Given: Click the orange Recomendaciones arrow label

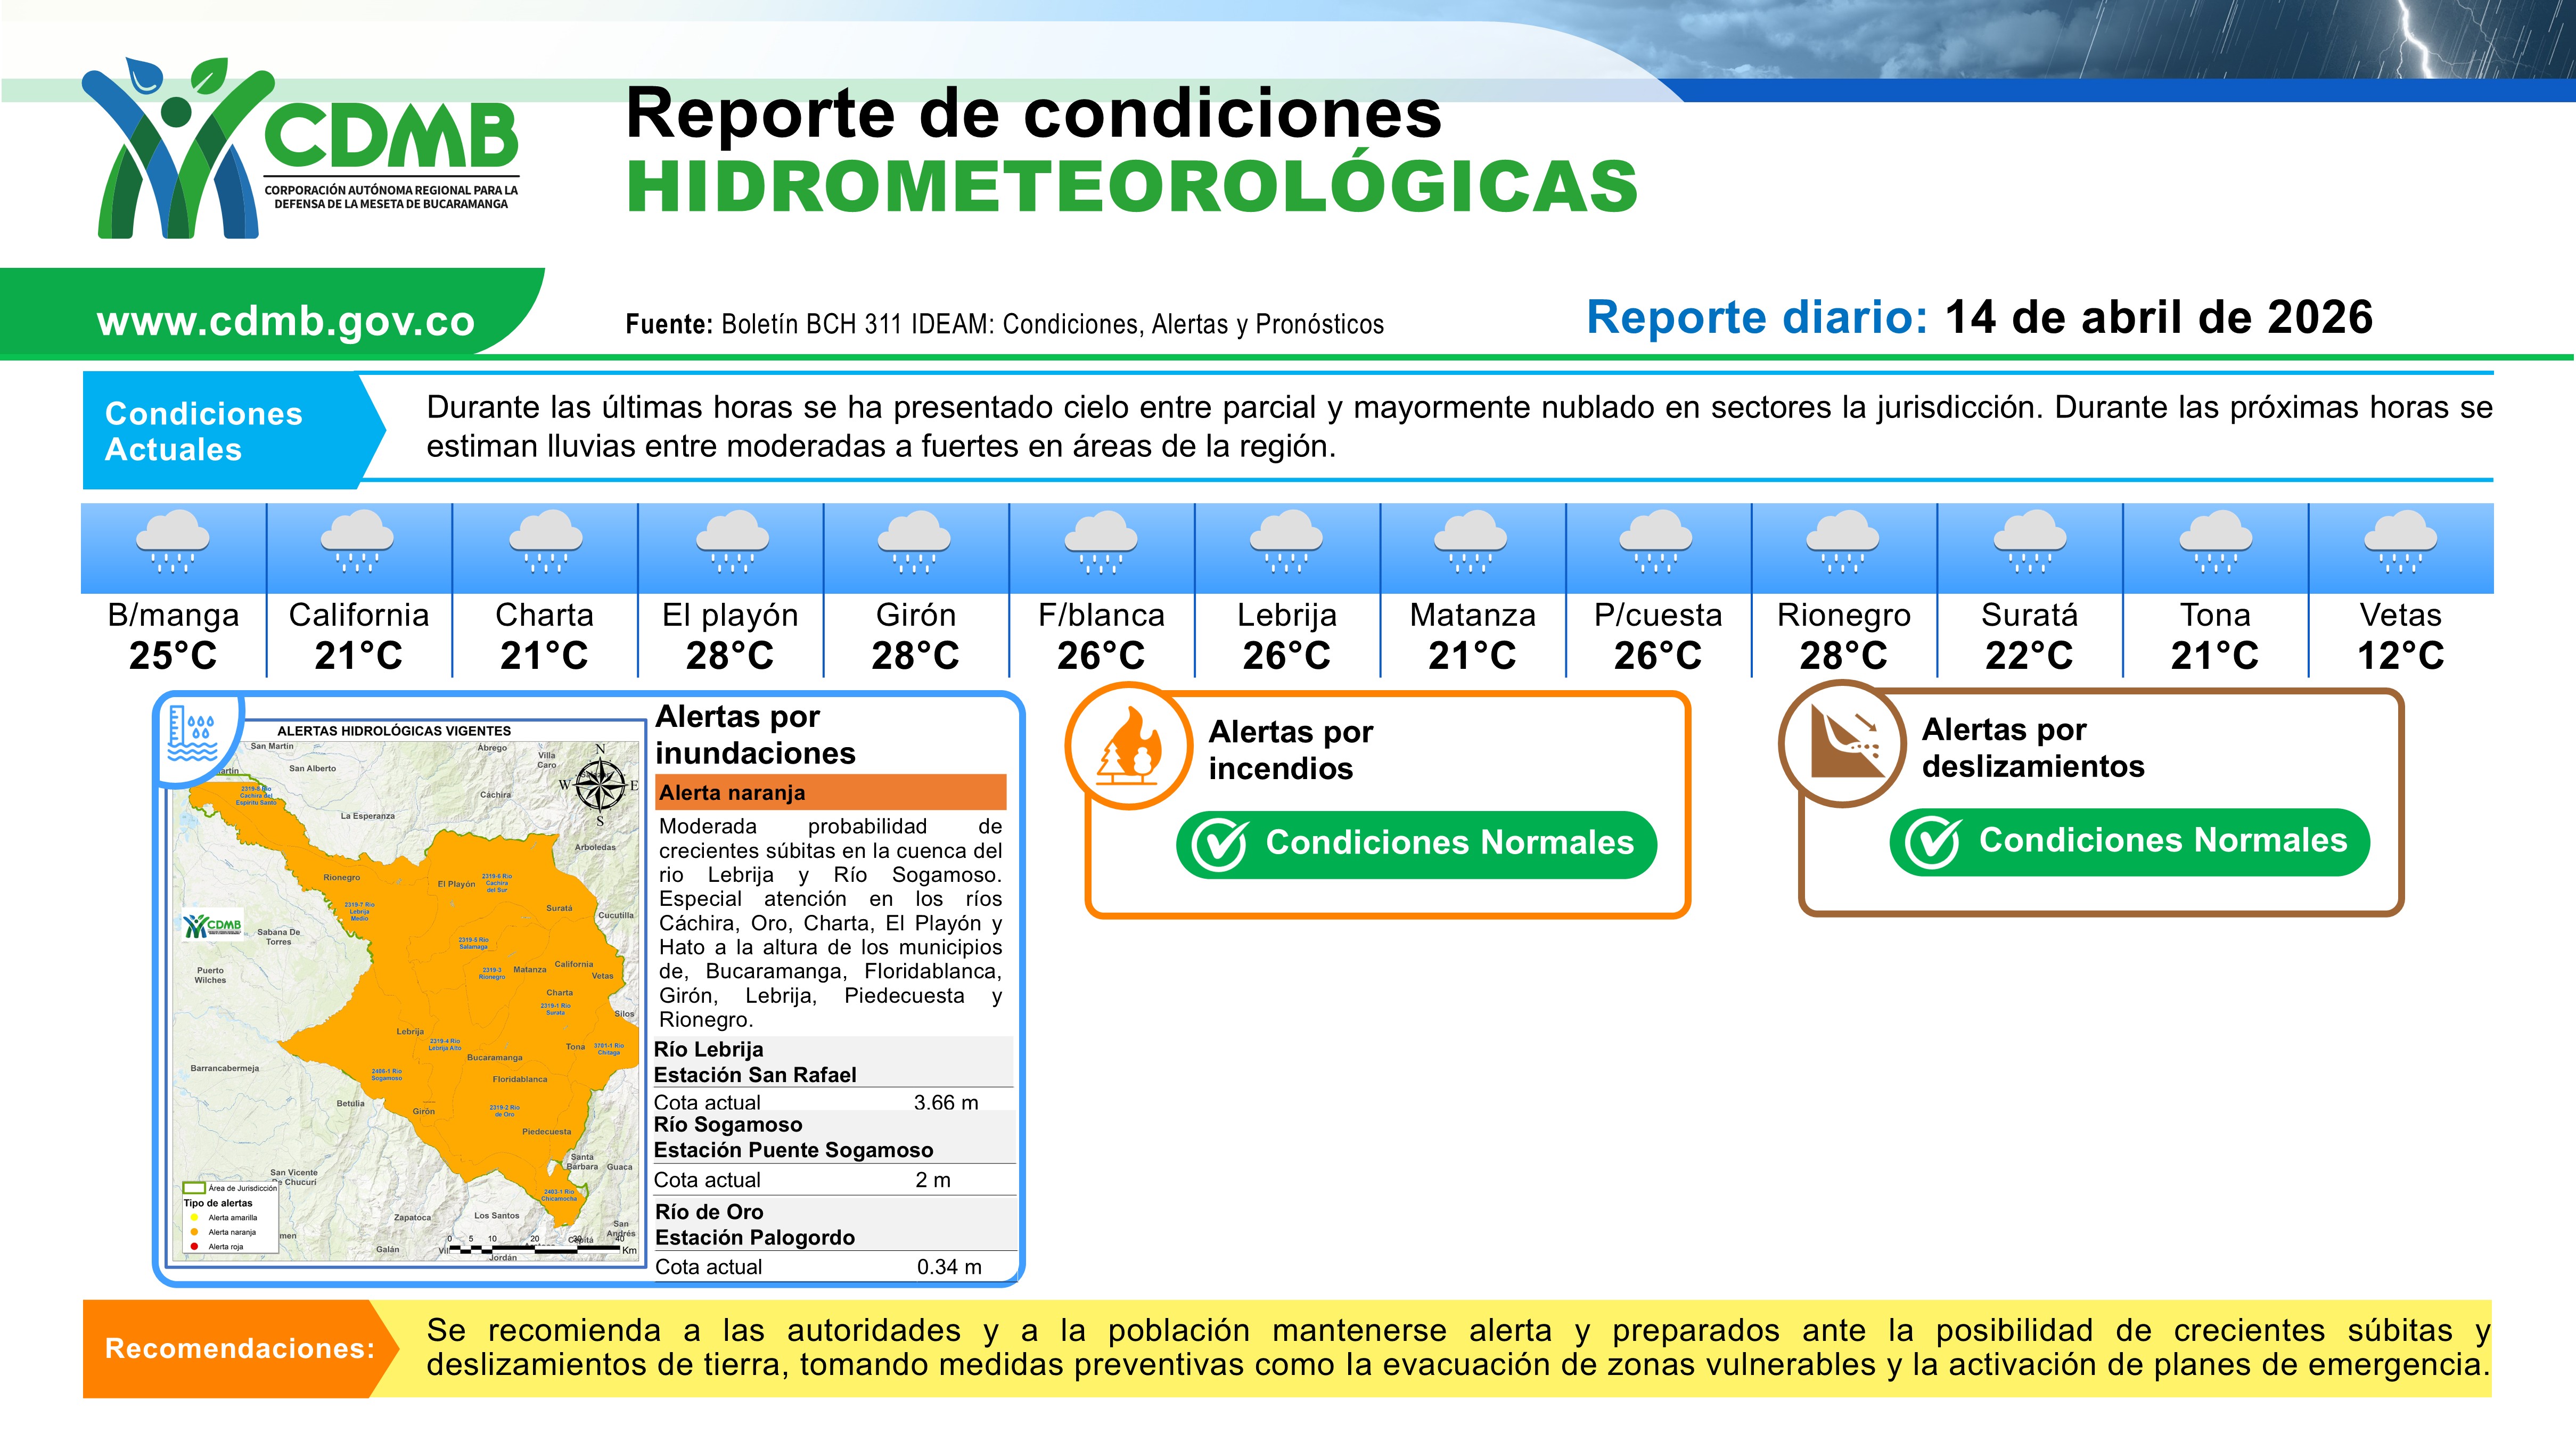Looking at the screenshot, I should coord(240,1348).
